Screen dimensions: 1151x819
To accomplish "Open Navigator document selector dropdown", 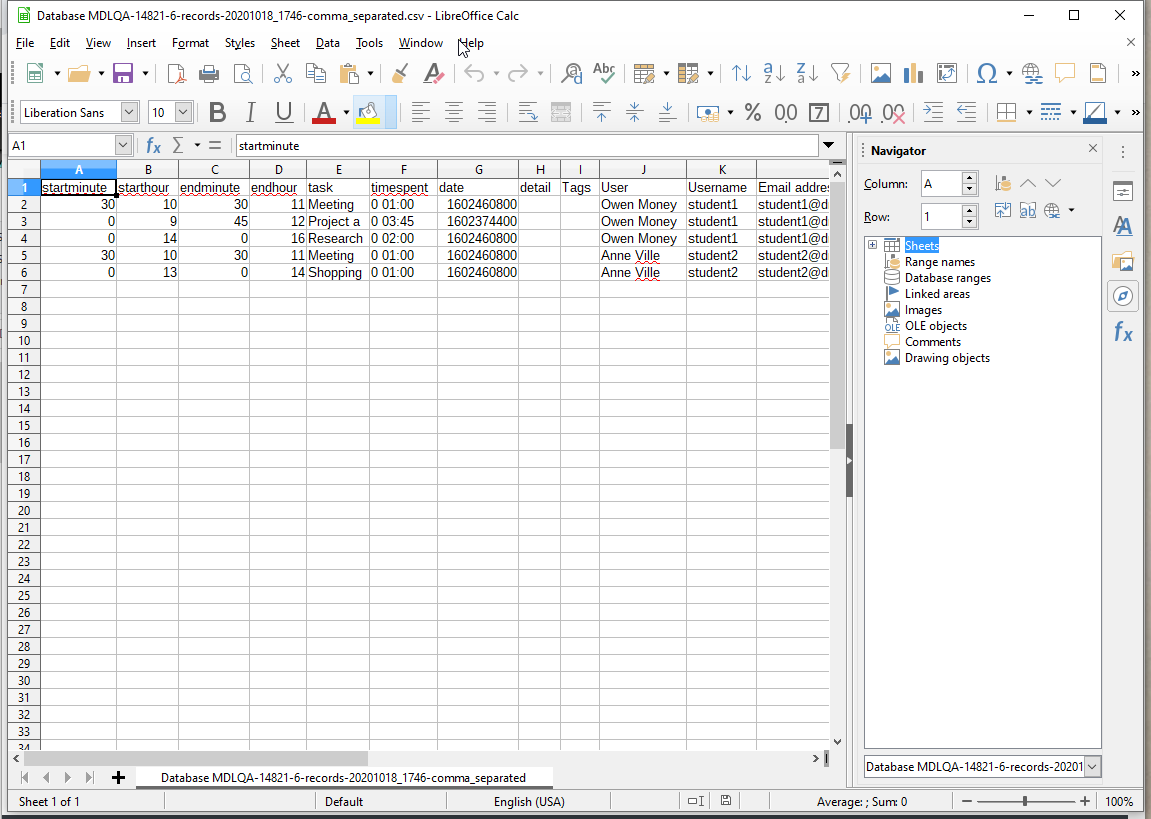I will point(1092,767).
